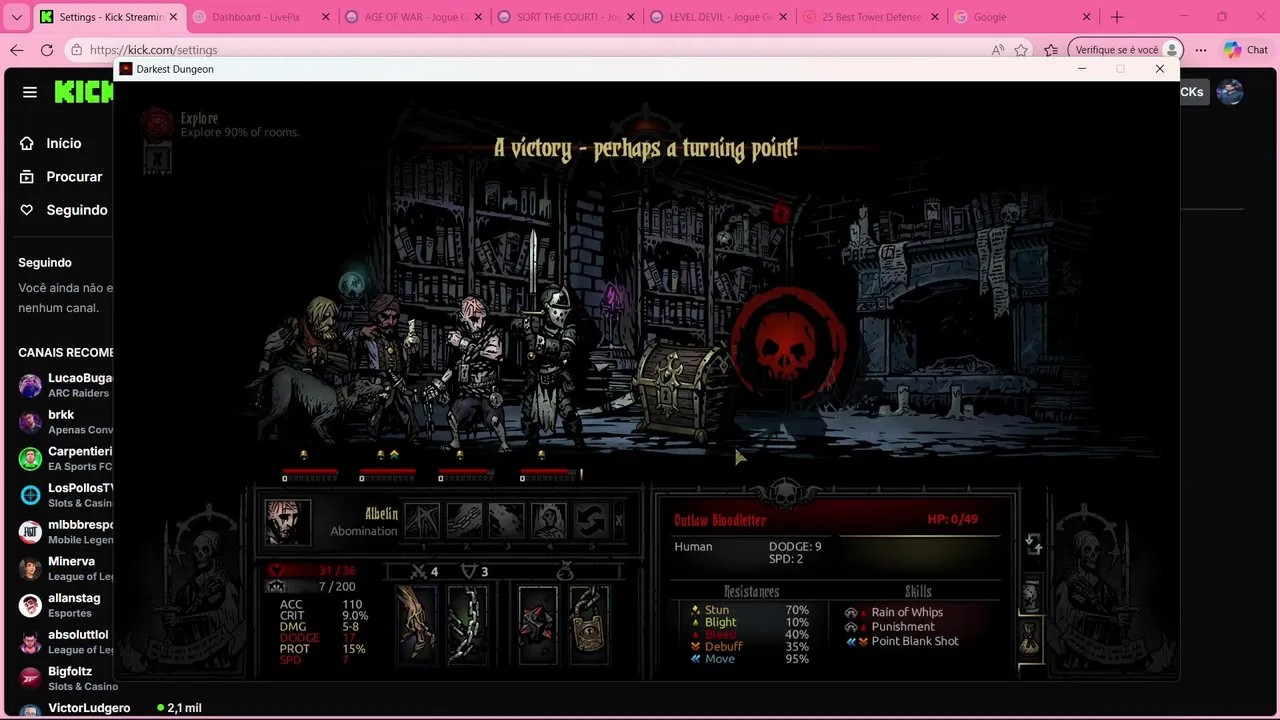
Task: Open the Kick hamburger menu
Action: [x=30, y=92]
